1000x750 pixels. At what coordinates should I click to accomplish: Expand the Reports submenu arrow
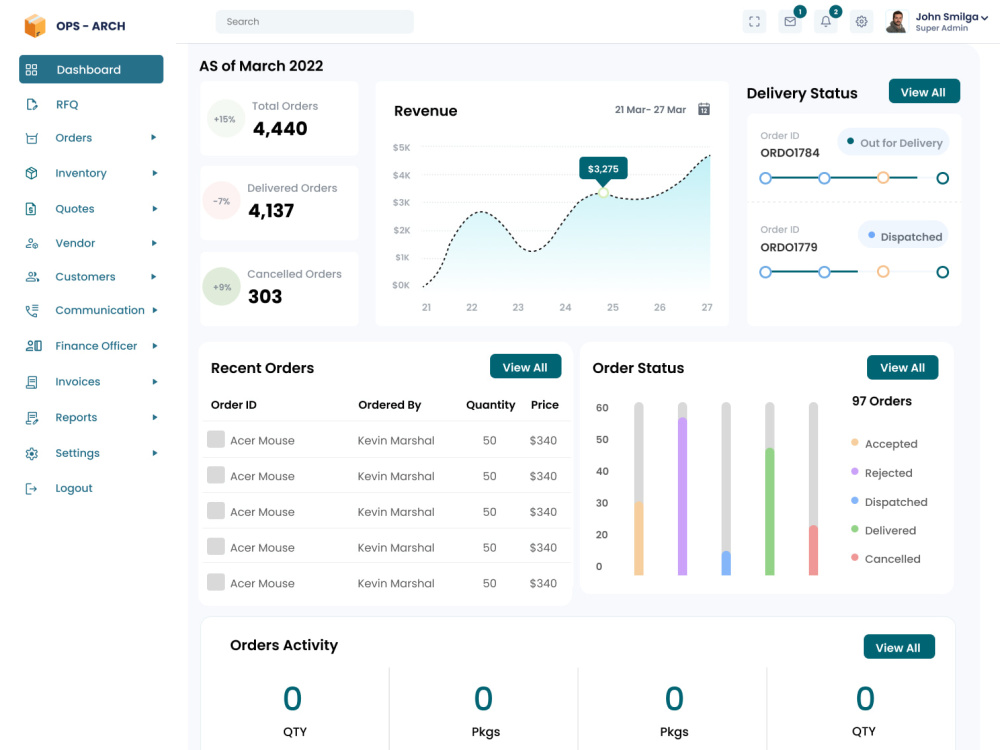(x=154, y=418)
